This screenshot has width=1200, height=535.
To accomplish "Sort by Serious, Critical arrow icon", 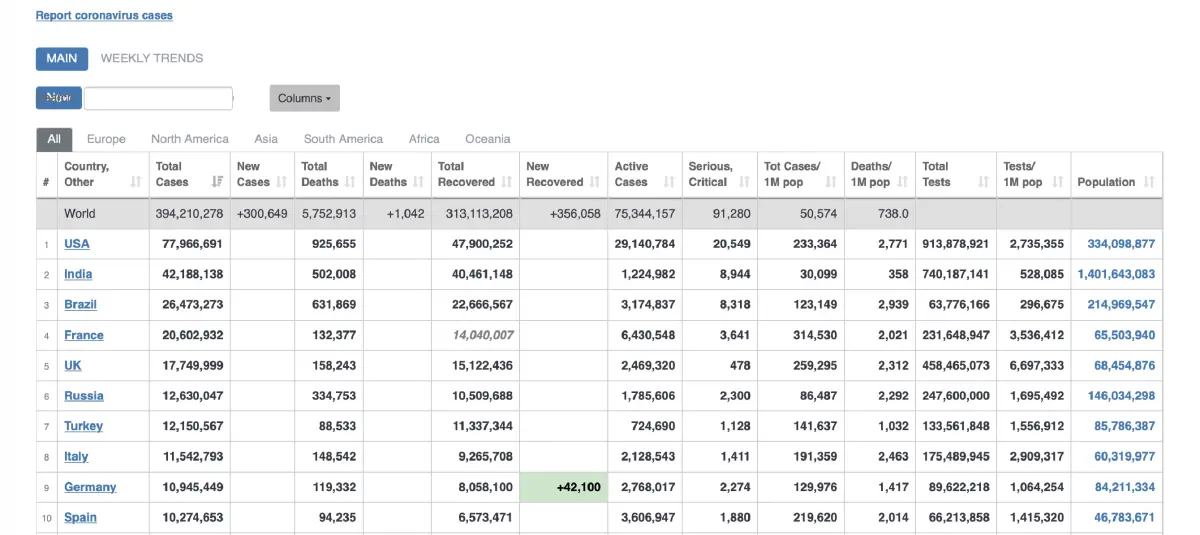I will tap(744, 182).
